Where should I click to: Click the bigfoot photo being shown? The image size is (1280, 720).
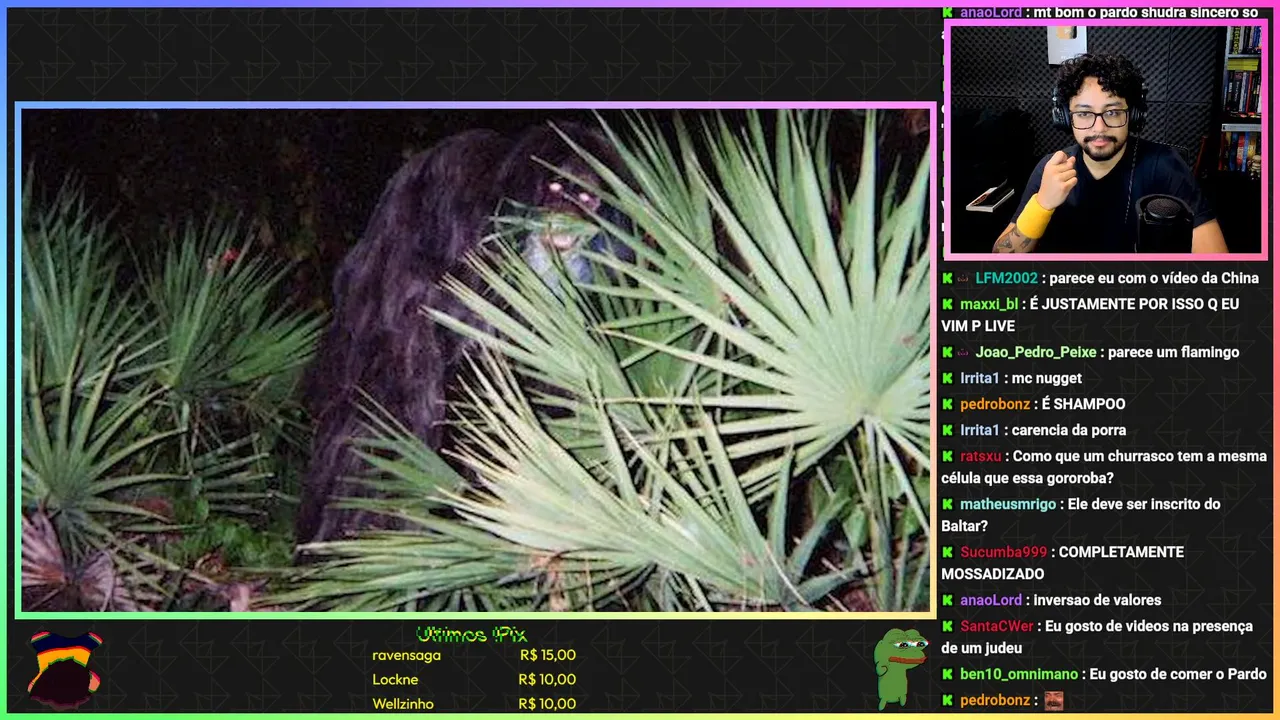(475, 360)
